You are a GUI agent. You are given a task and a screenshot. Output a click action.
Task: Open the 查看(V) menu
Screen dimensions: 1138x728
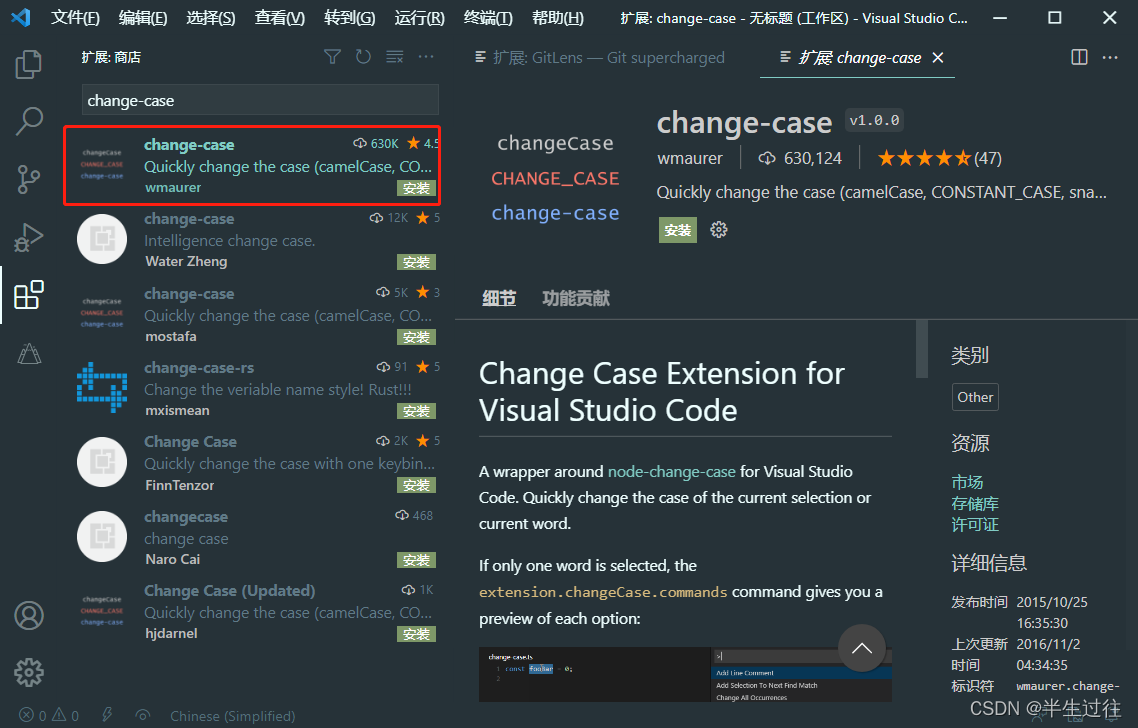pos(279,17)
